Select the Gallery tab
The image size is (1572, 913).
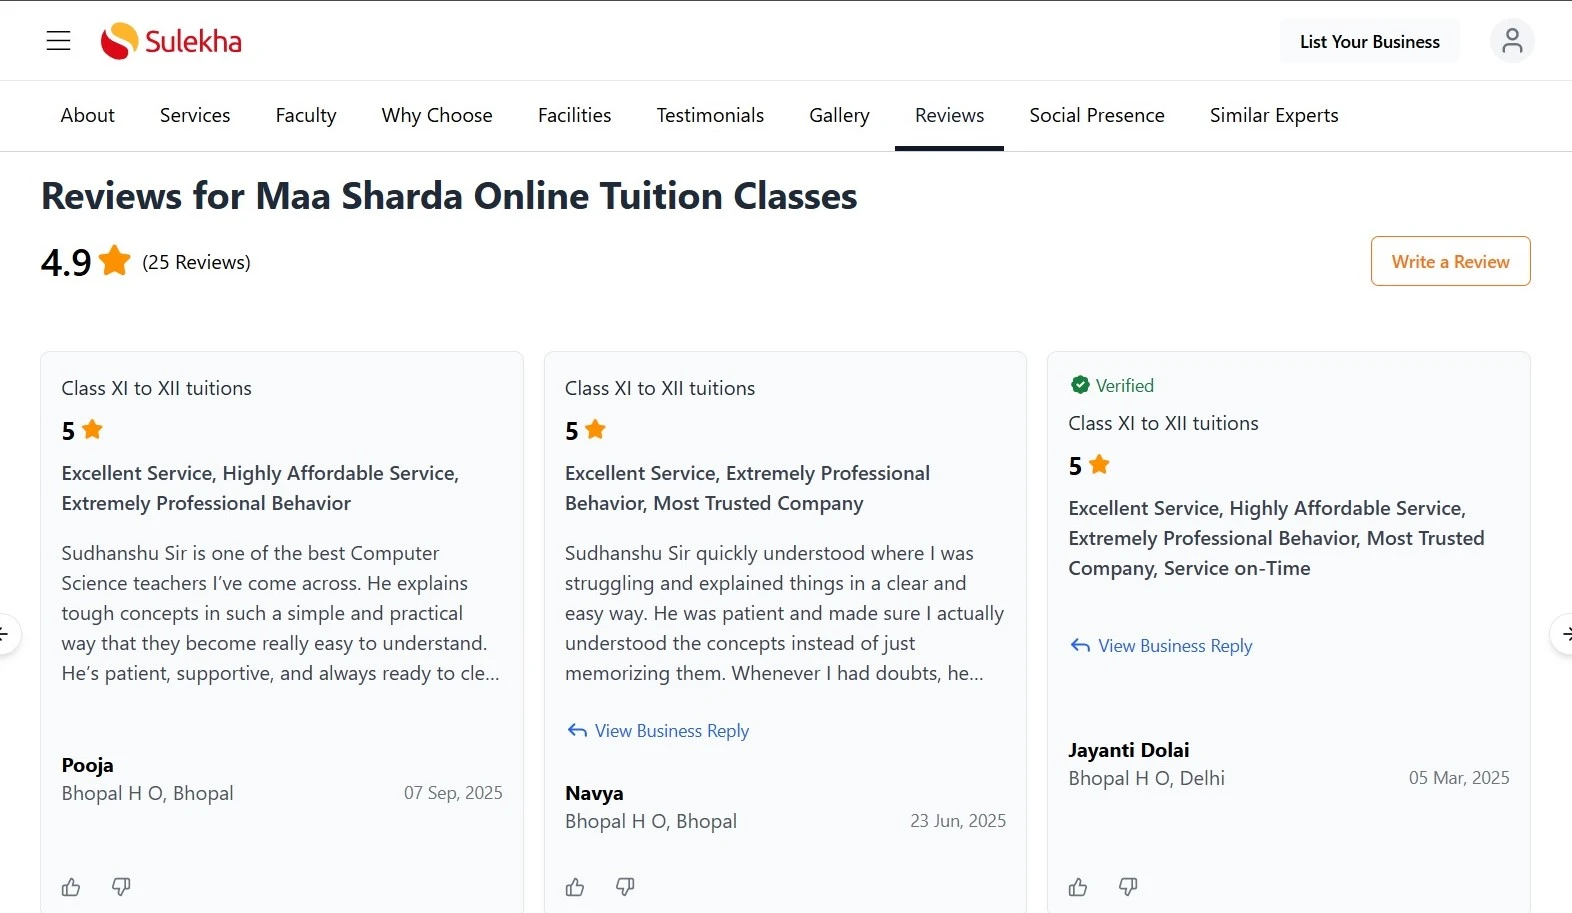pos(839,115)
